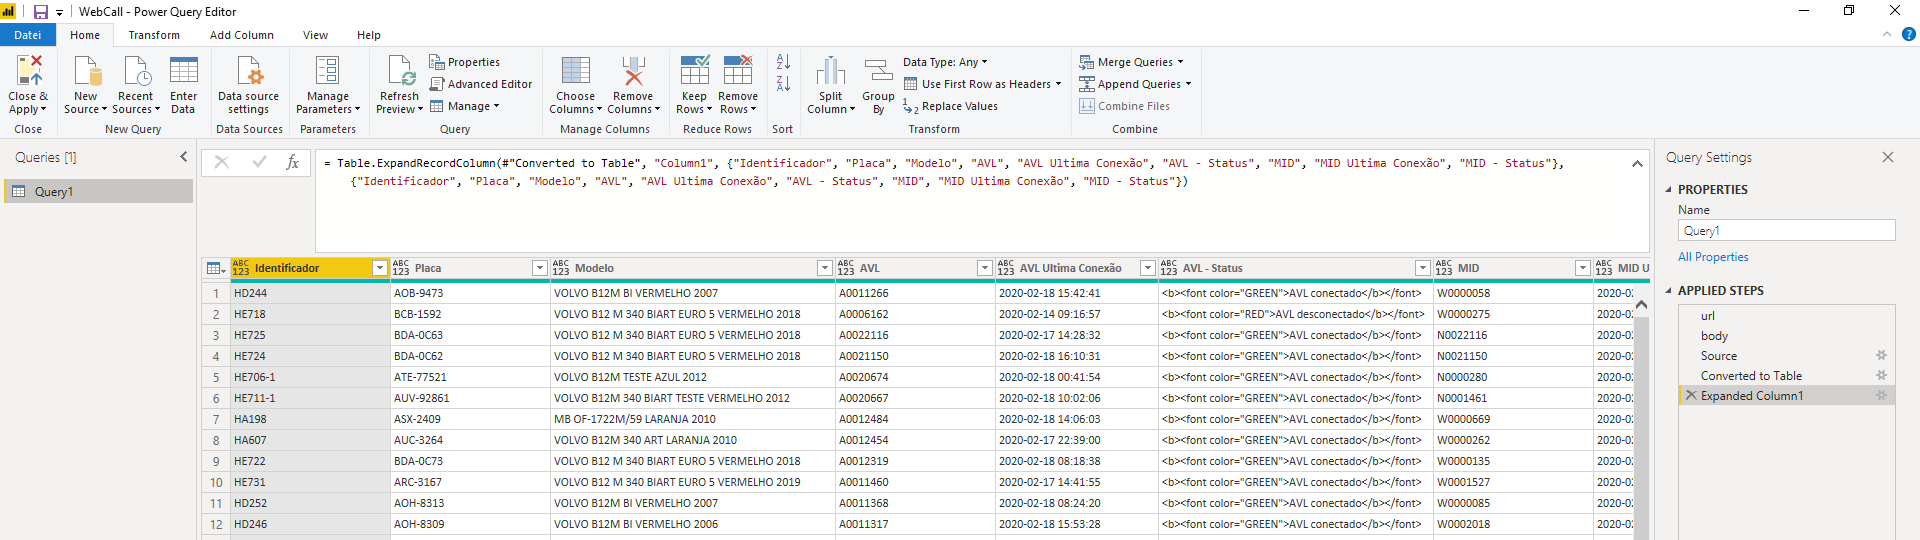This screenshot has width=1920, height=540.
Task: Click the save icon in title bar
Action: point(41,12)
